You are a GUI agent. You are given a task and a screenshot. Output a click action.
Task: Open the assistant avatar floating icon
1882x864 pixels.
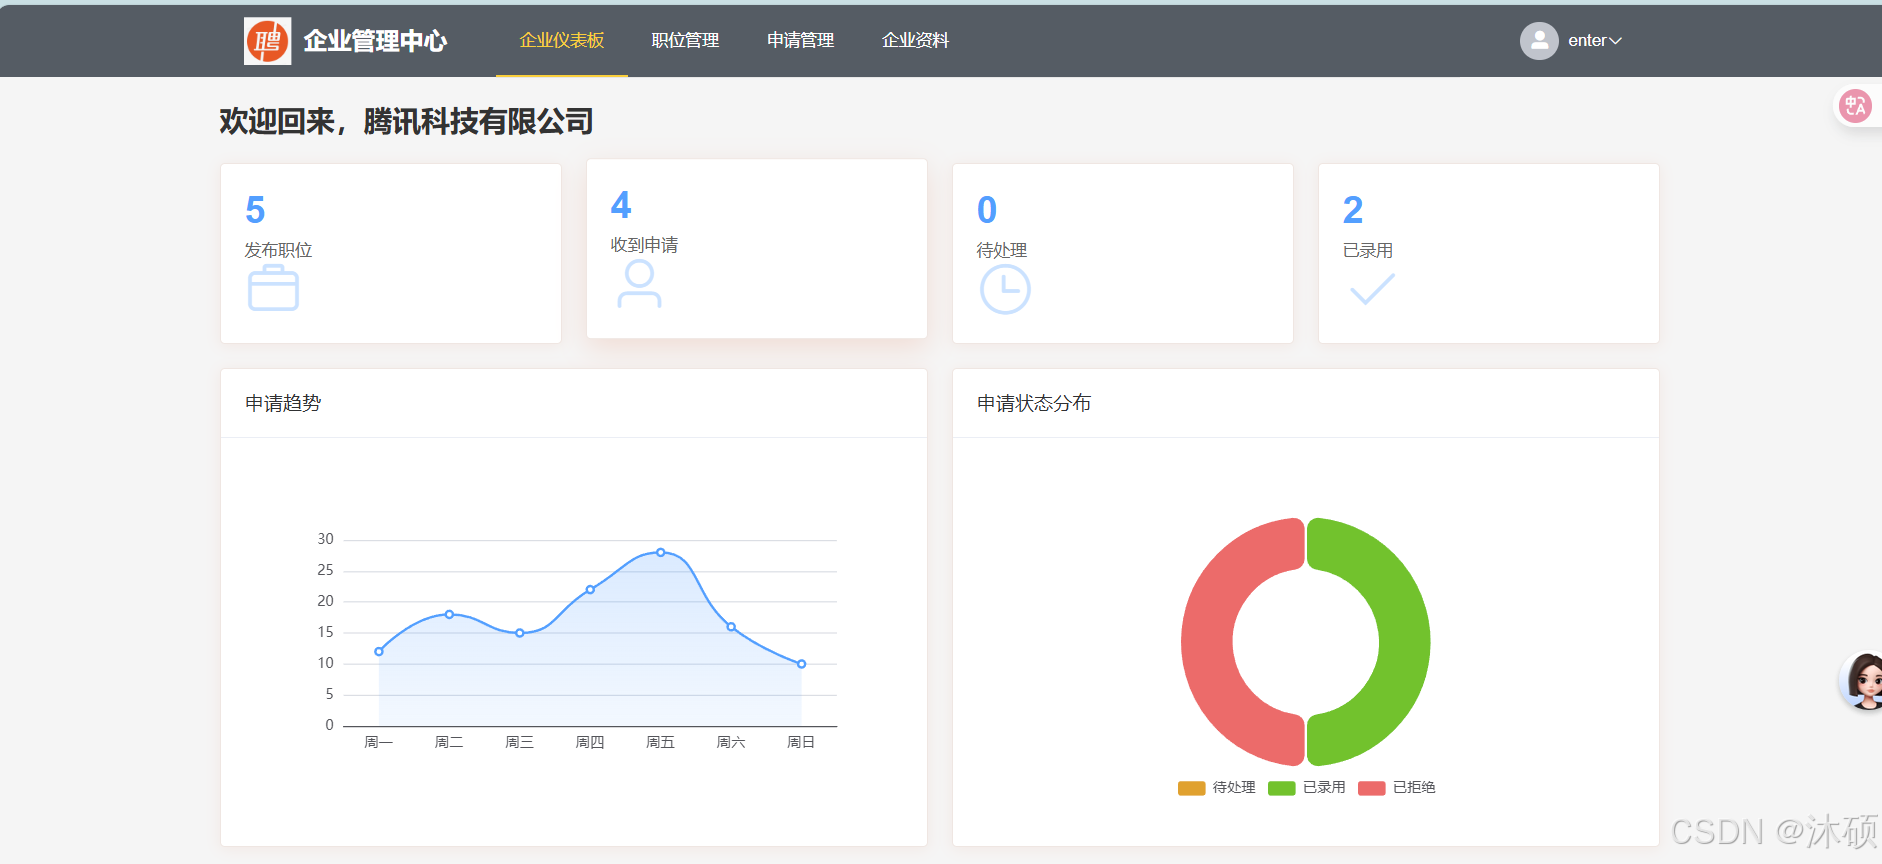coord(1863,681)
